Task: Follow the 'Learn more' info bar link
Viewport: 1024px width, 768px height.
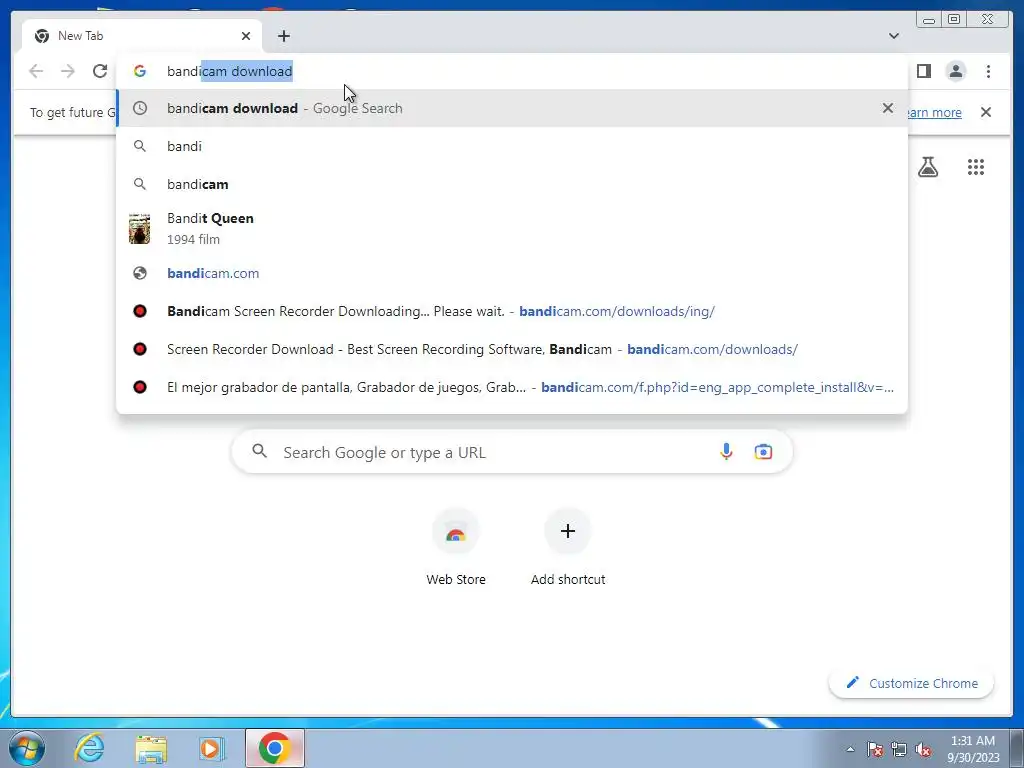Action: [x=934, y=112]
